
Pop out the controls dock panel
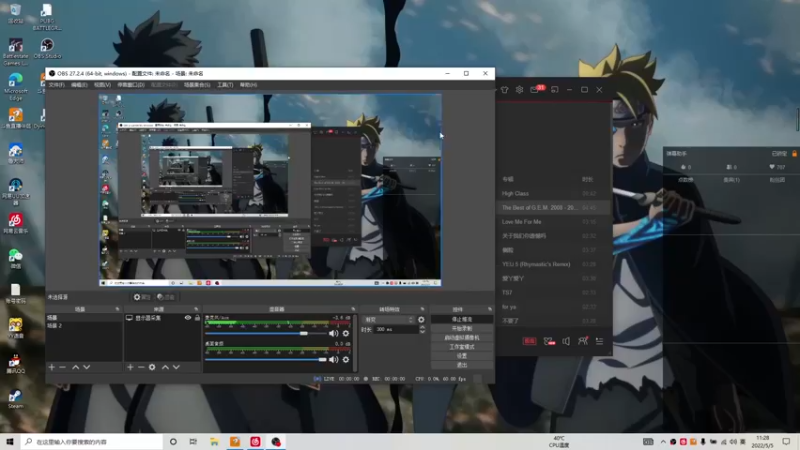pyautogui.click(x=490, y=309)
